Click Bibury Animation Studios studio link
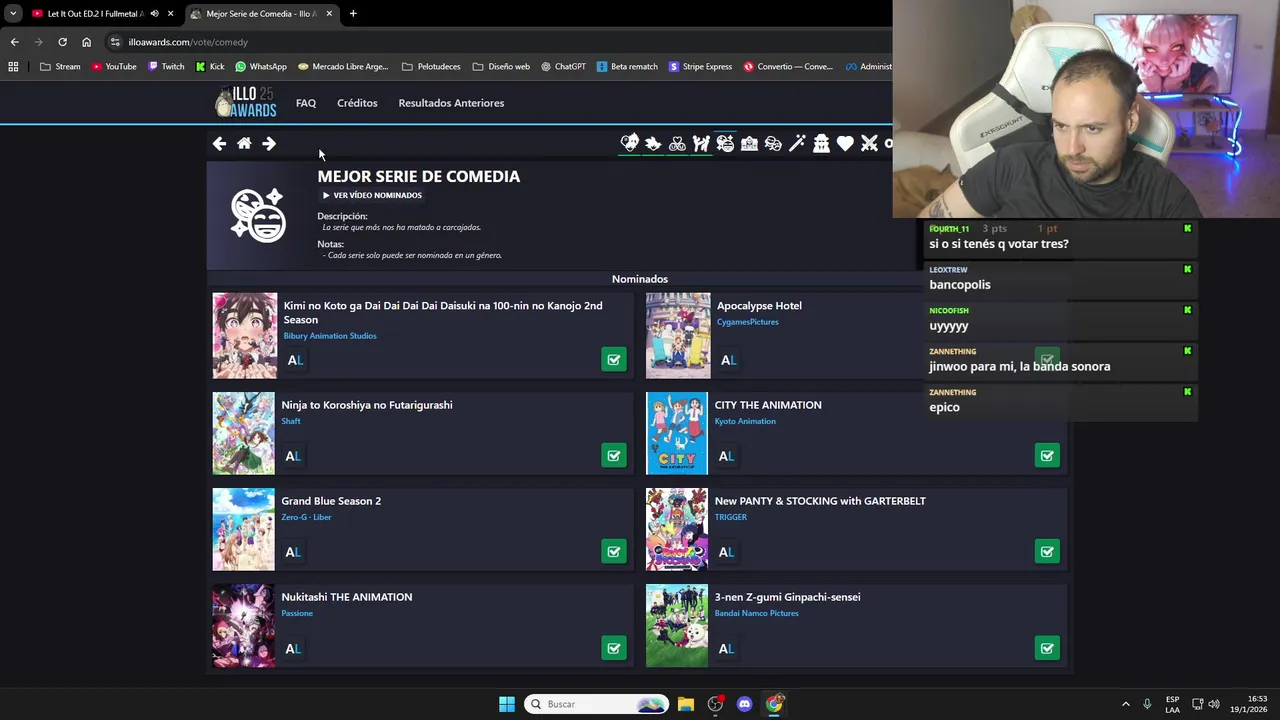 [x=330, y=336]
